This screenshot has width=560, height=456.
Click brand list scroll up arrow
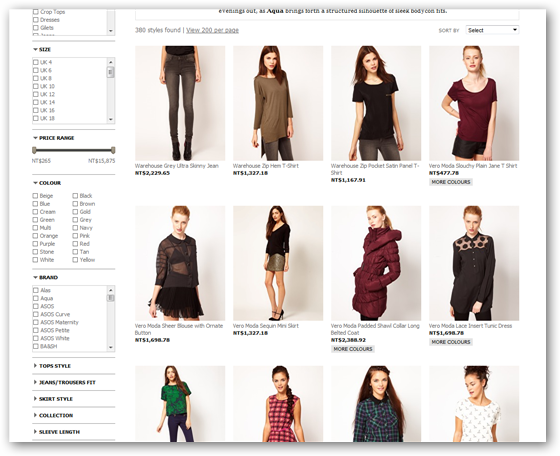[x=111, y=290]
